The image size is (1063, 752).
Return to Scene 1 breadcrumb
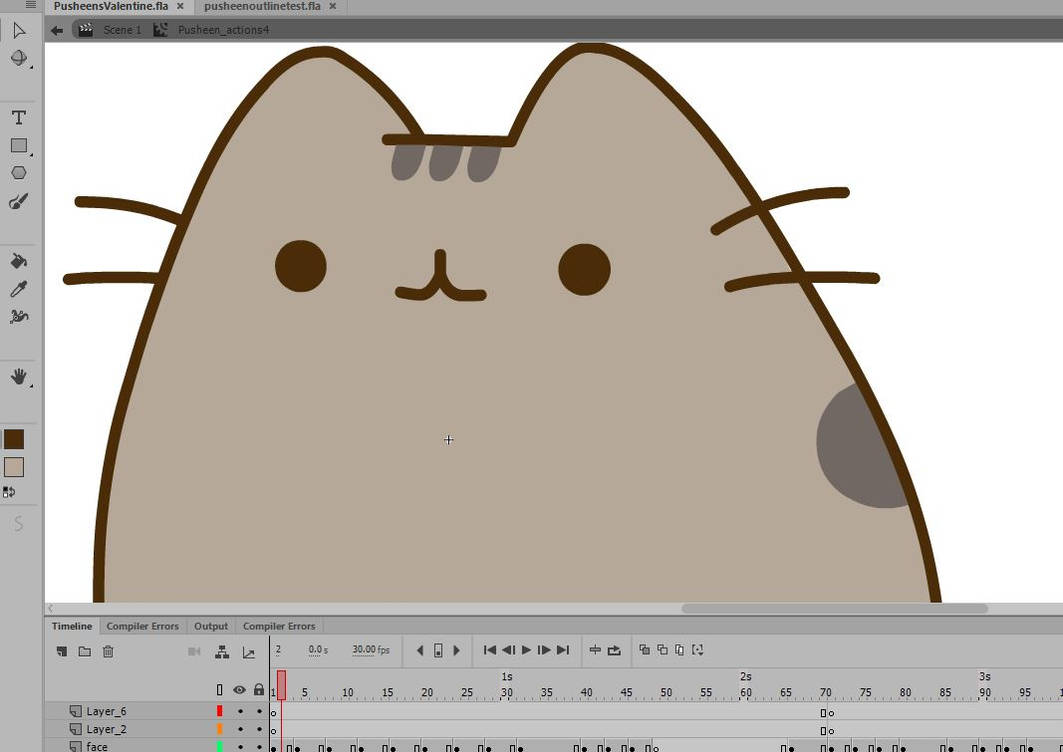122,30
